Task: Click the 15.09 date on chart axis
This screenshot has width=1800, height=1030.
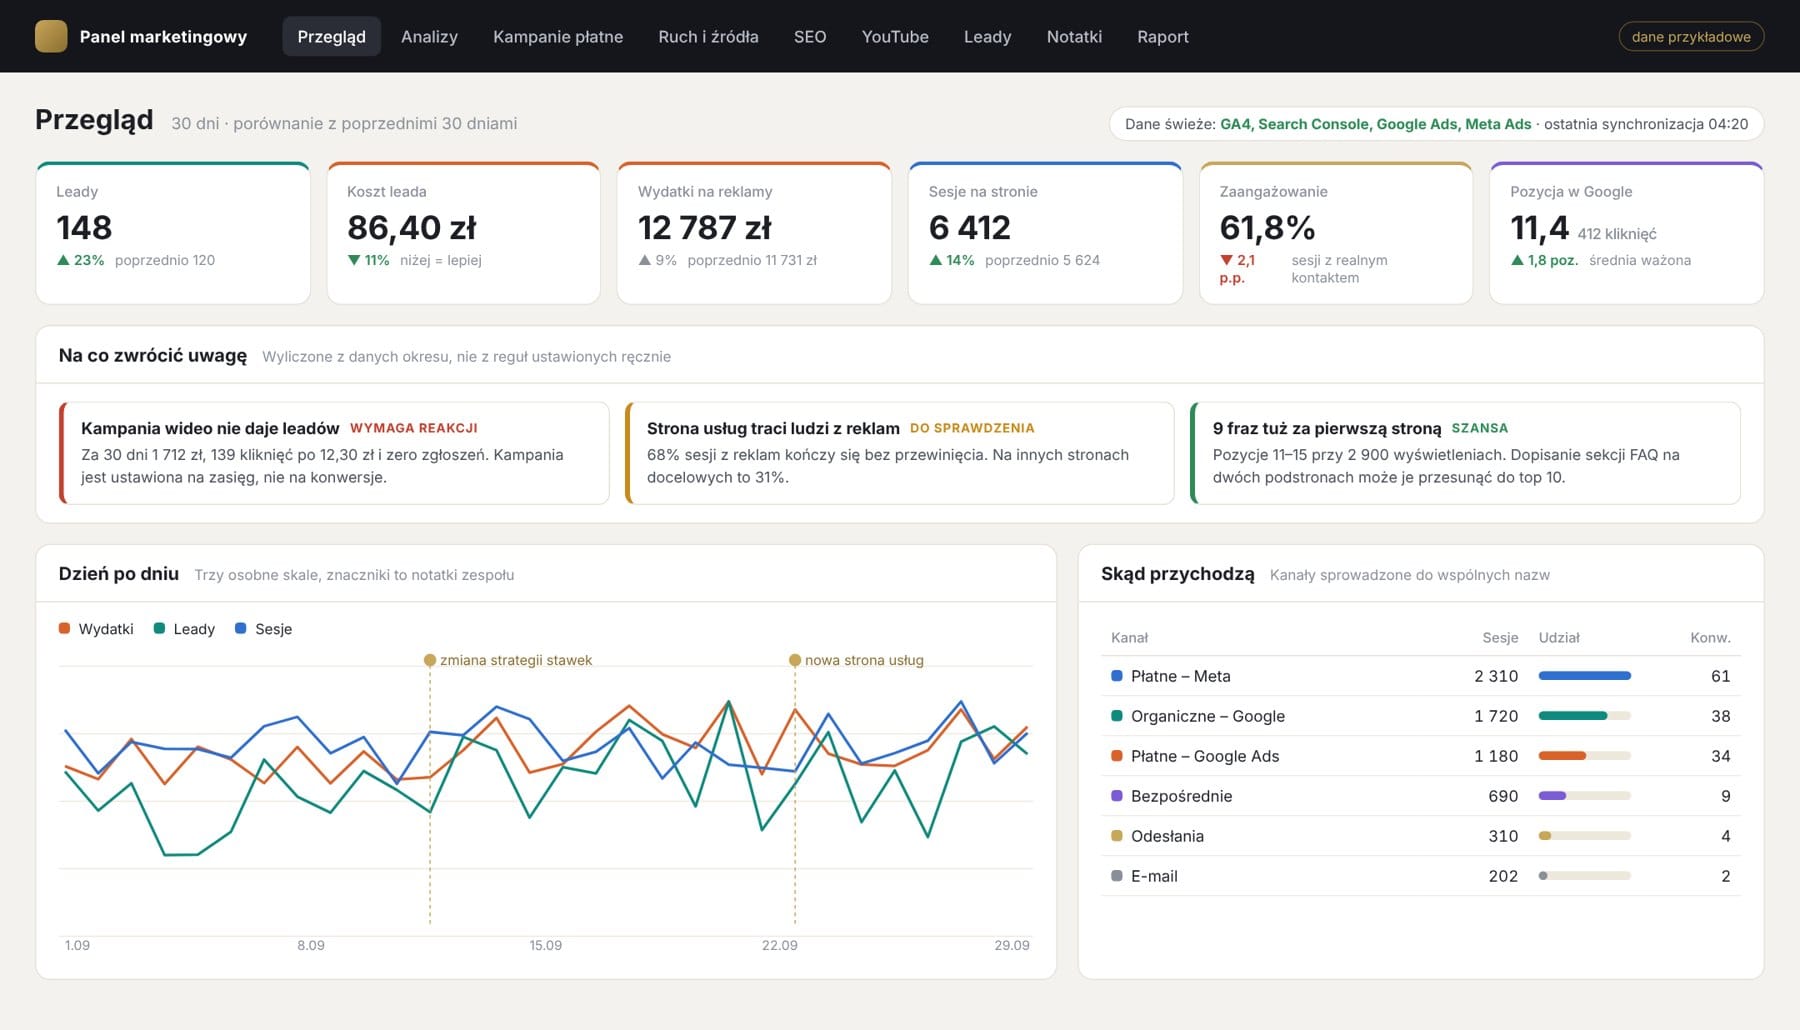Action: [545, 945]
